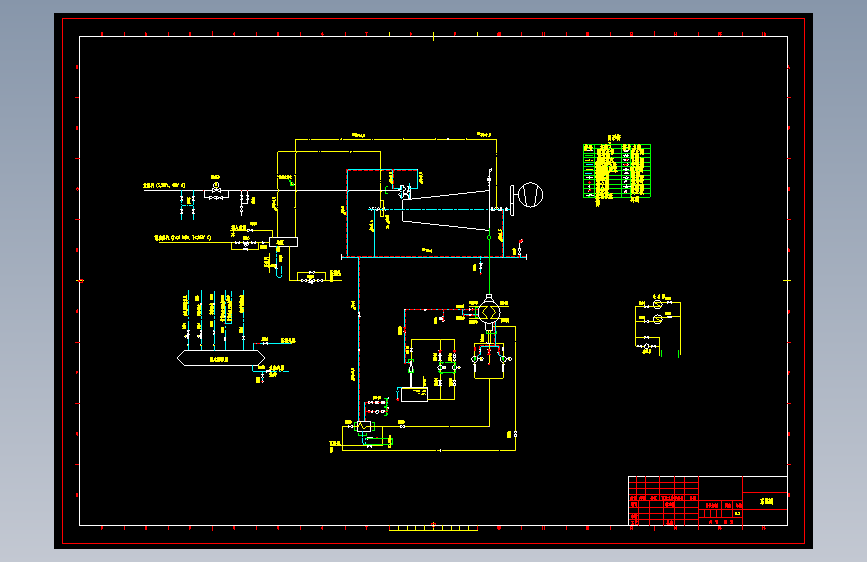Select the generator circle symbol beside the turbine
Image resolution: width=867 pixels, height=562 pixels.
pos(530,195)
